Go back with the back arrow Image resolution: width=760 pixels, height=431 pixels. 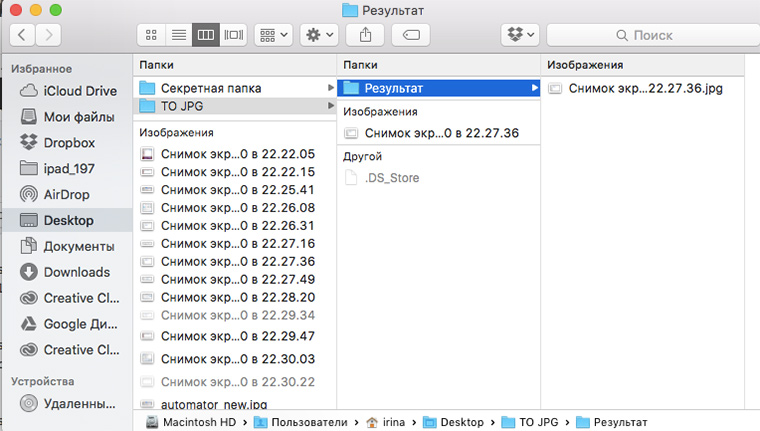click(22, 35)
